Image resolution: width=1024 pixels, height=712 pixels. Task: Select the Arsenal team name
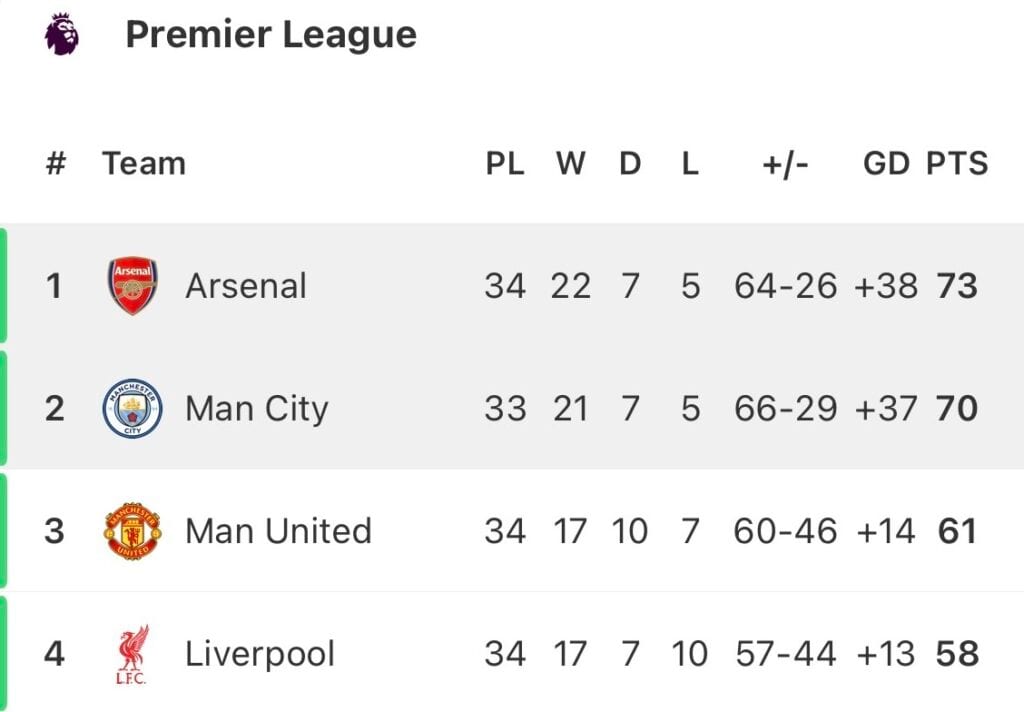pos(246,286)
